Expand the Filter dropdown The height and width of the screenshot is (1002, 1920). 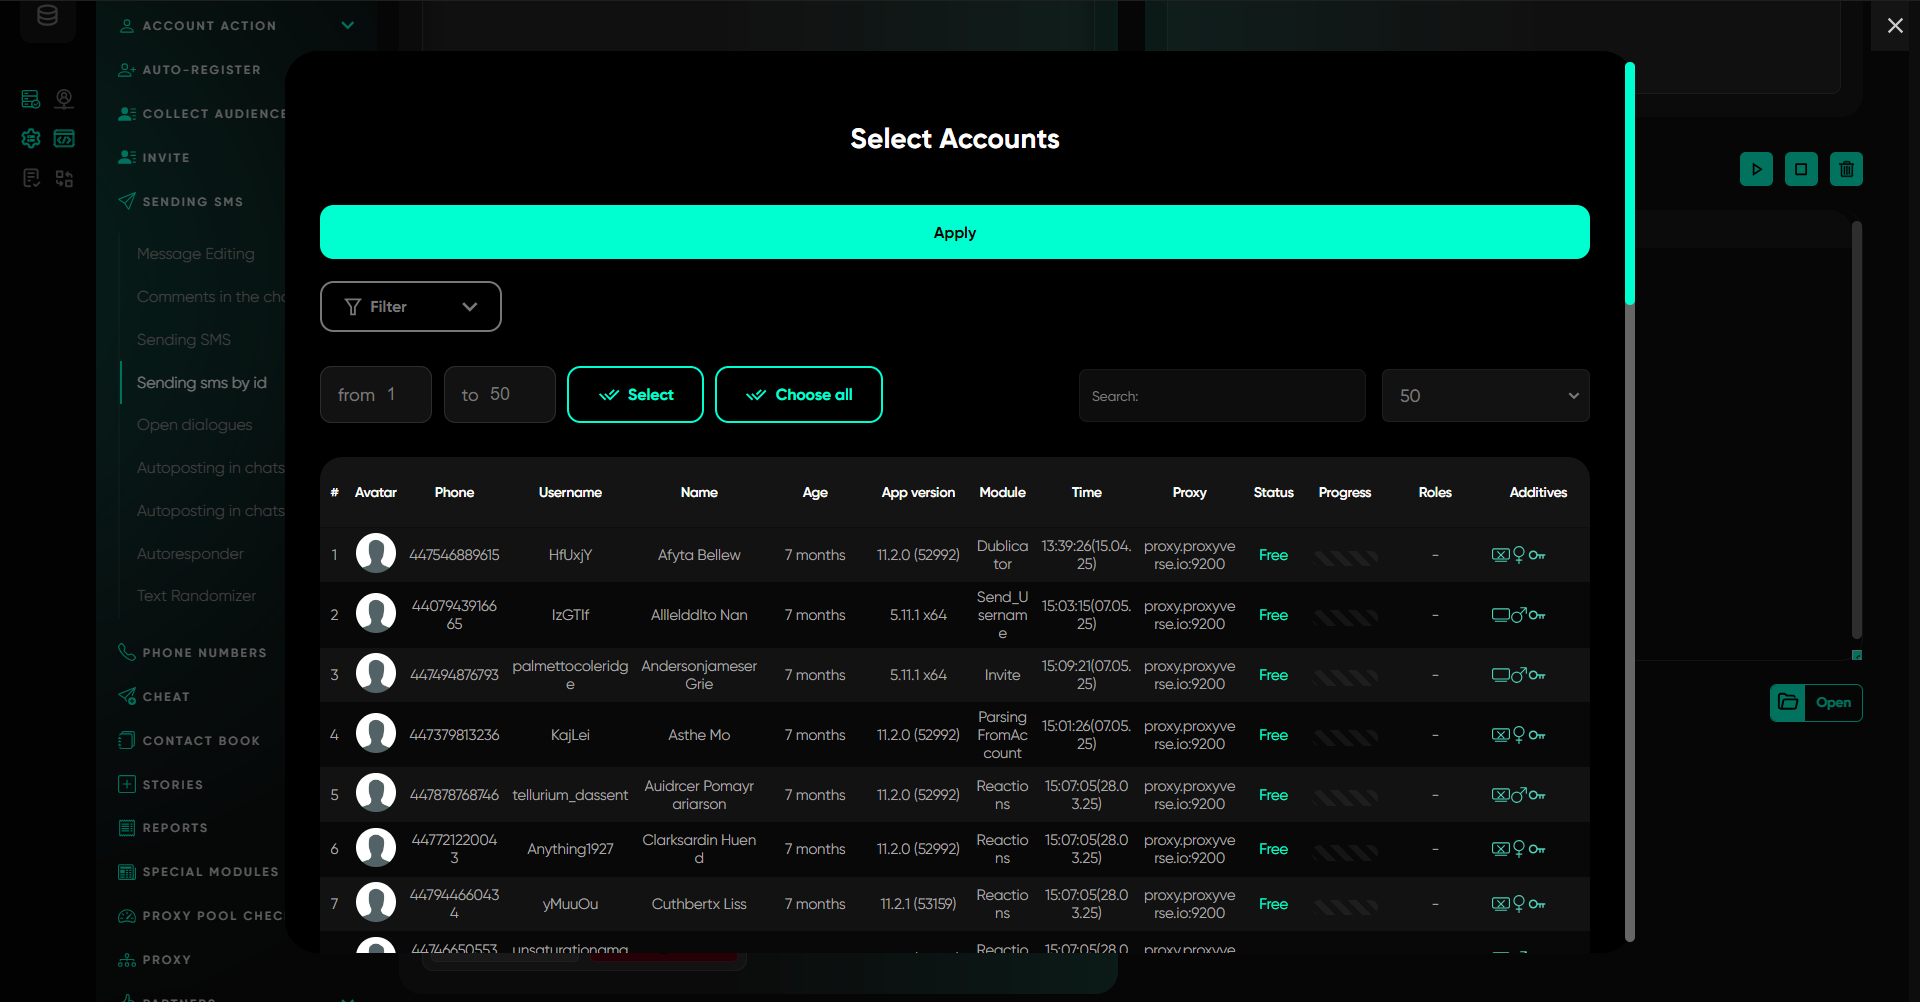click(410, 307)
